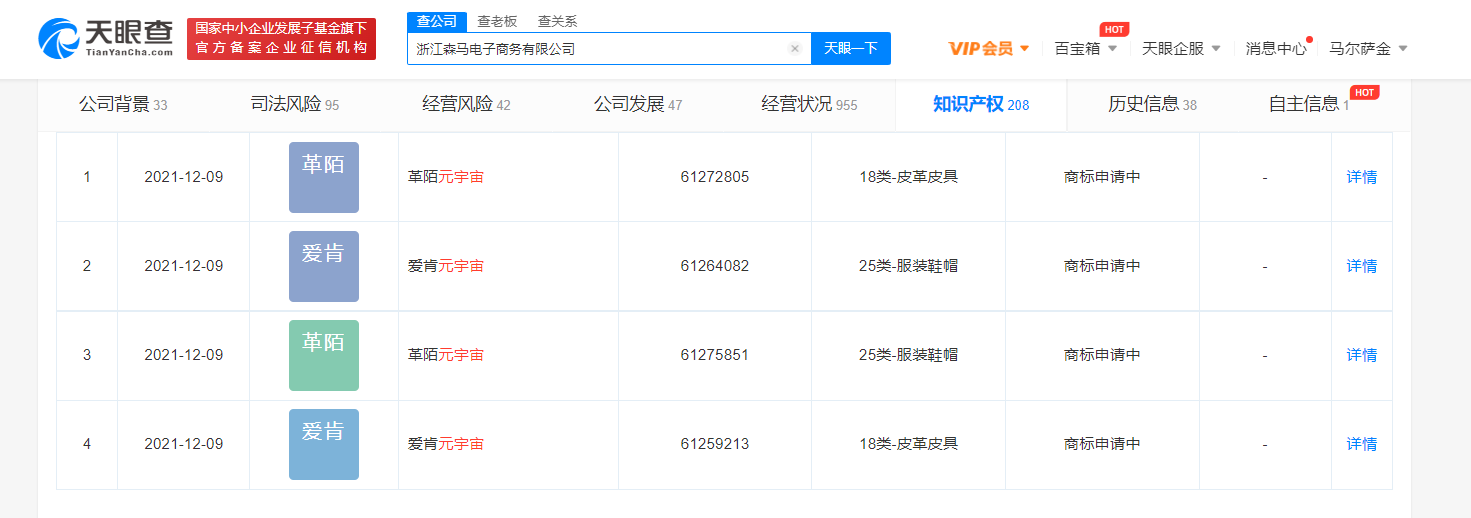Select the 司法风险 tab
This screenshot has height=518, width=1471.
tap(294, 104)
